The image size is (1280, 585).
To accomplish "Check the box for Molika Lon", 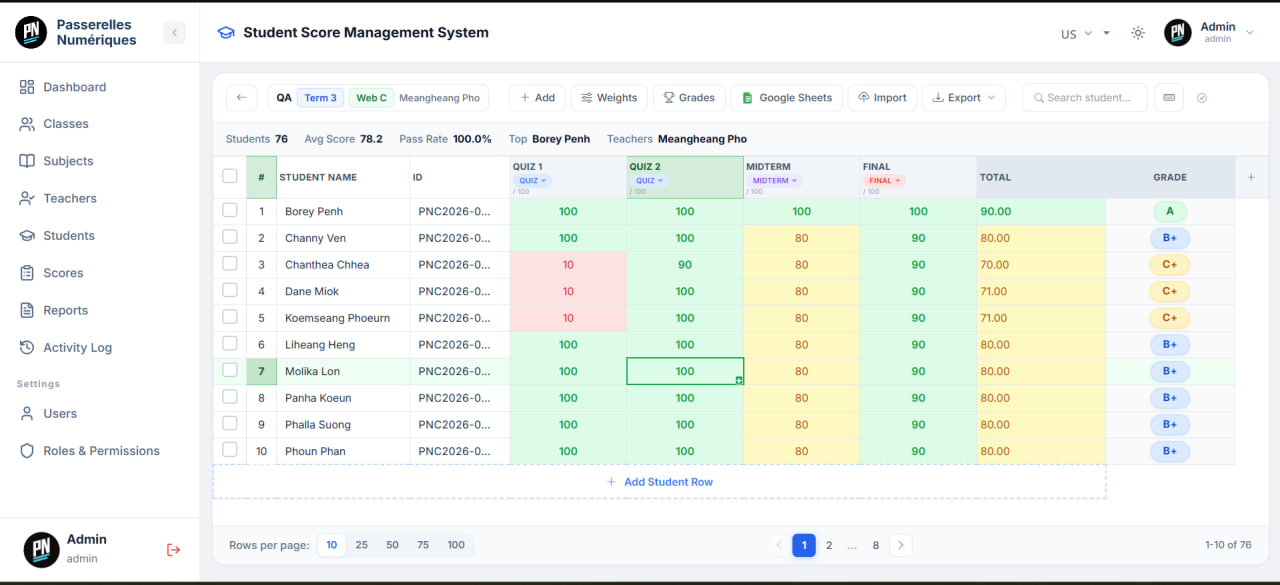I will 230,371.
